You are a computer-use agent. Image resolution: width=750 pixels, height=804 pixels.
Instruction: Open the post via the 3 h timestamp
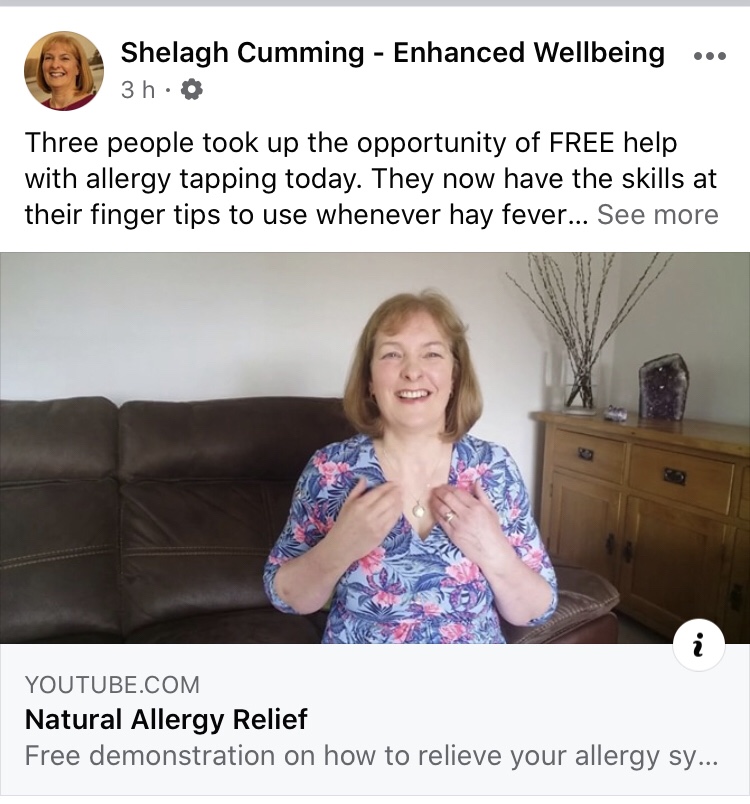[137, 90]
